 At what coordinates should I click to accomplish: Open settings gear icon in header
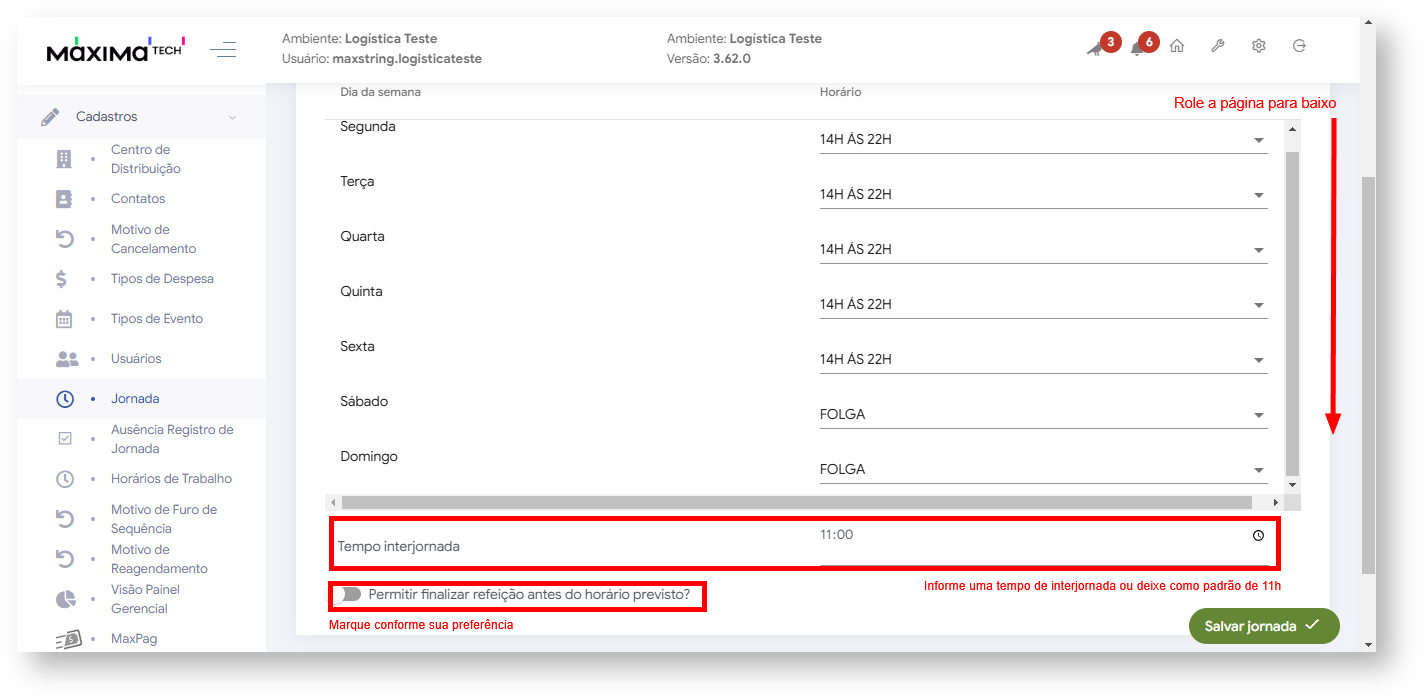pyautogui.click(x=1258, y=46)
